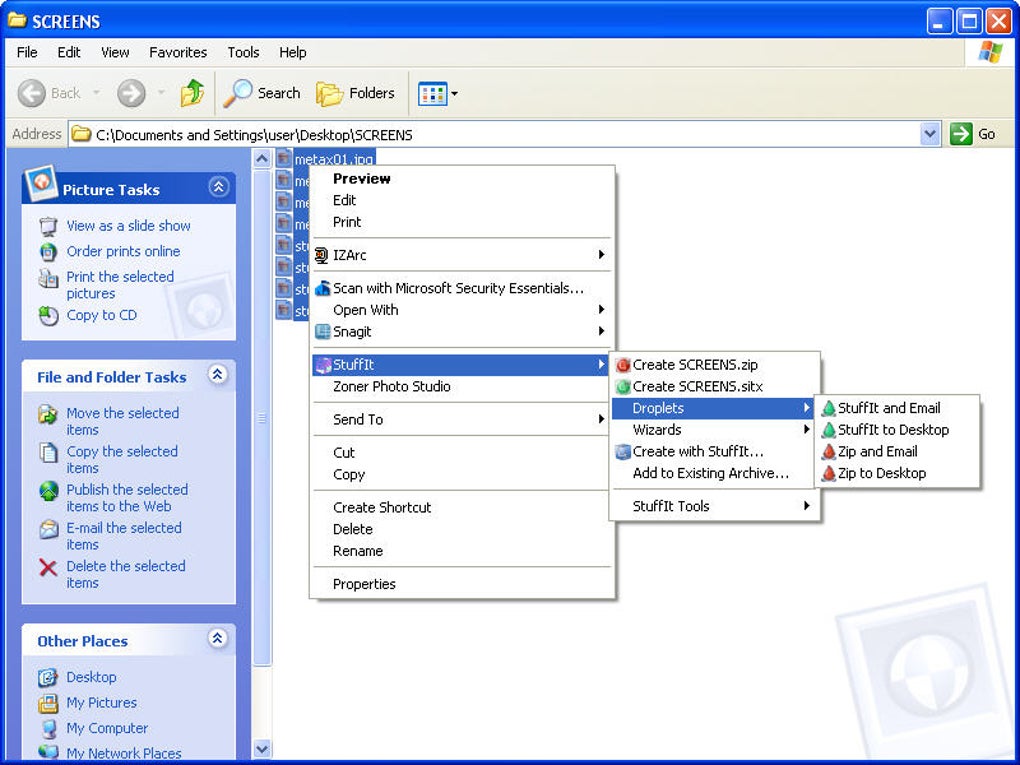1020x765 pixels.
Task: Select Zip to Desktop droplet
Action: tap(897, 474)
